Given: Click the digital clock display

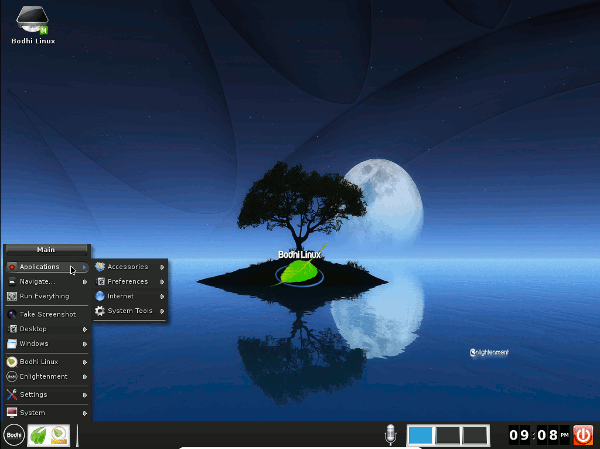Looking at the screenshot, I should [x=534, y=435].
